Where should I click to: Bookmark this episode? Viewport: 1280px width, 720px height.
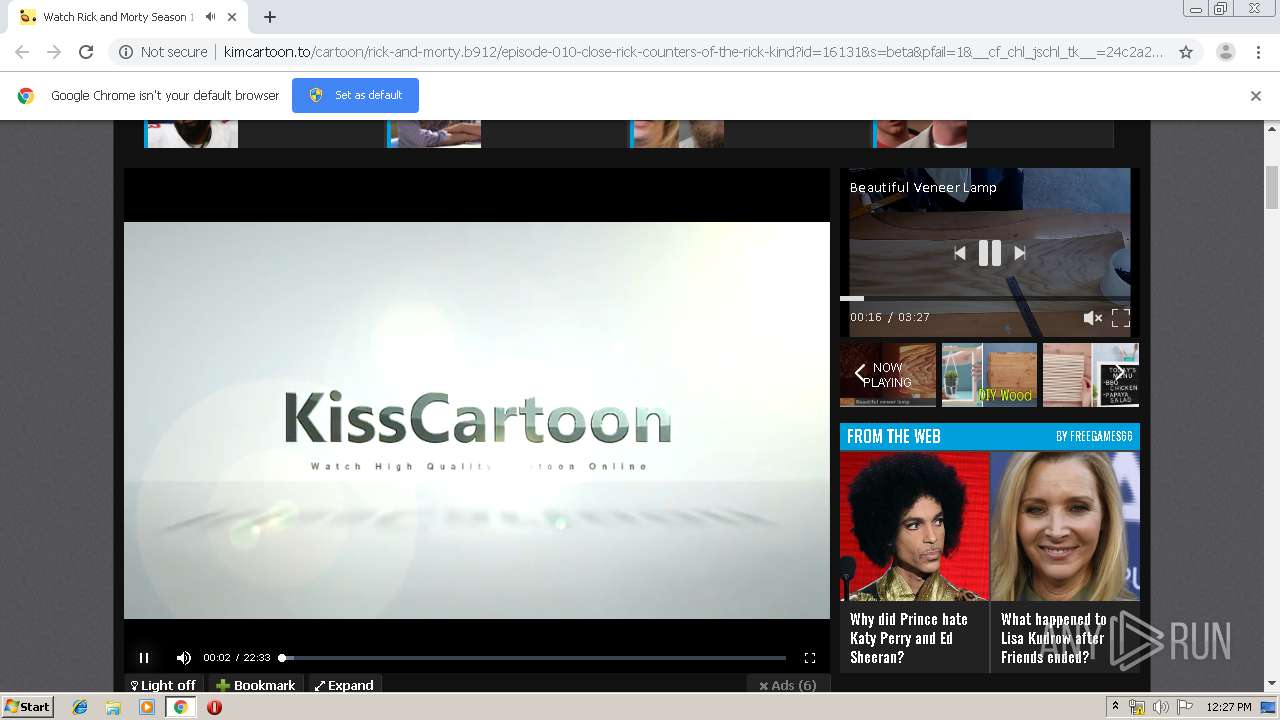(x=256, y=685)
